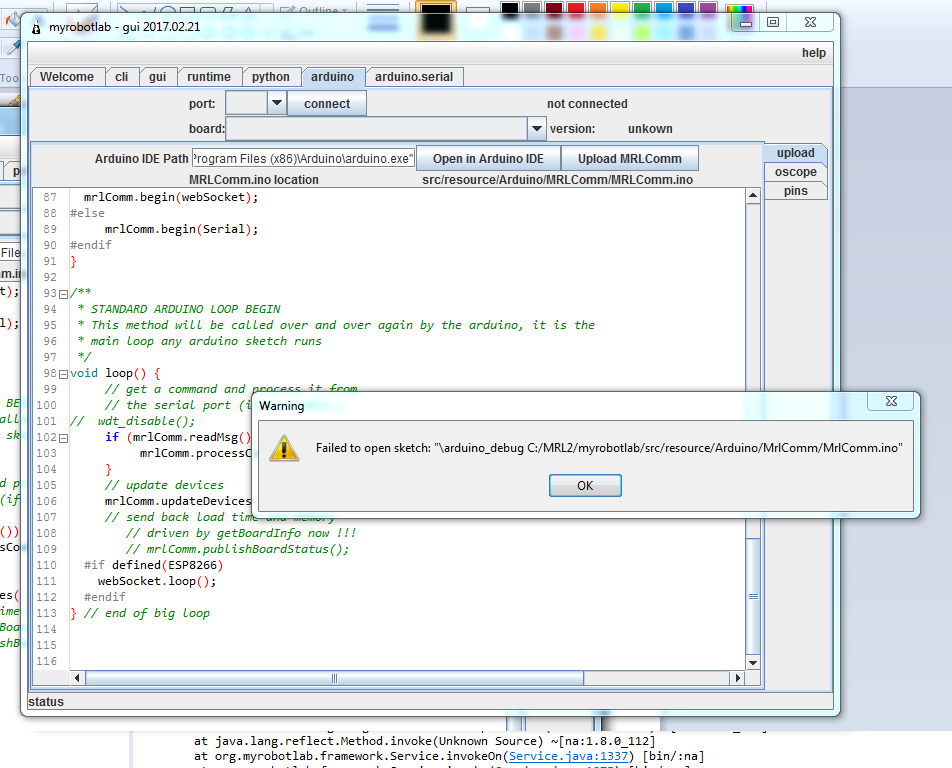
Task: Select the pins side tab
Action: pos(795,191)
